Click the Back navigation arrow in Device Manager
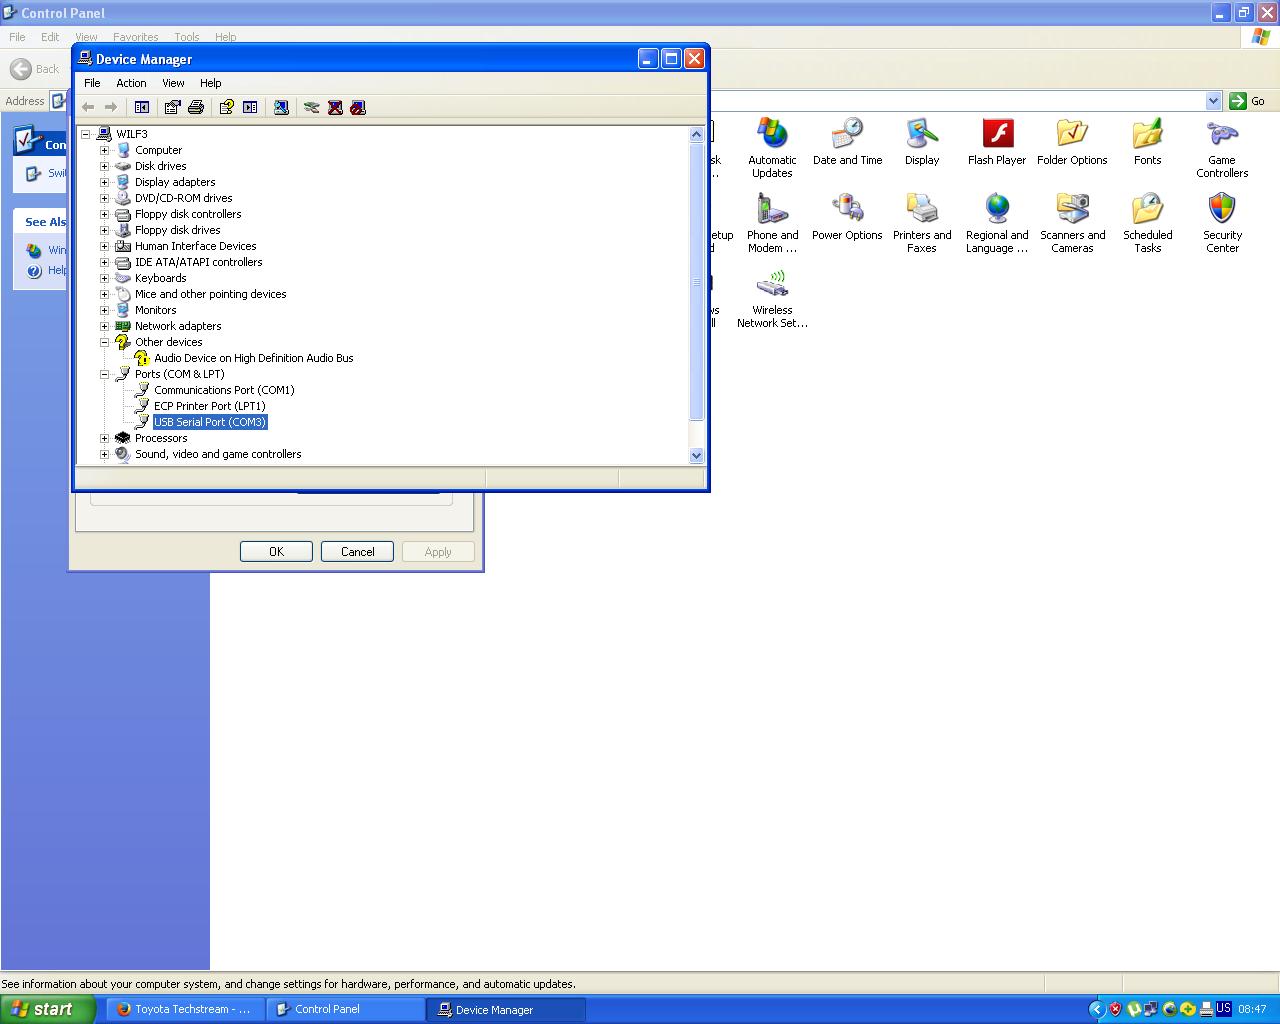 (88, 107)
